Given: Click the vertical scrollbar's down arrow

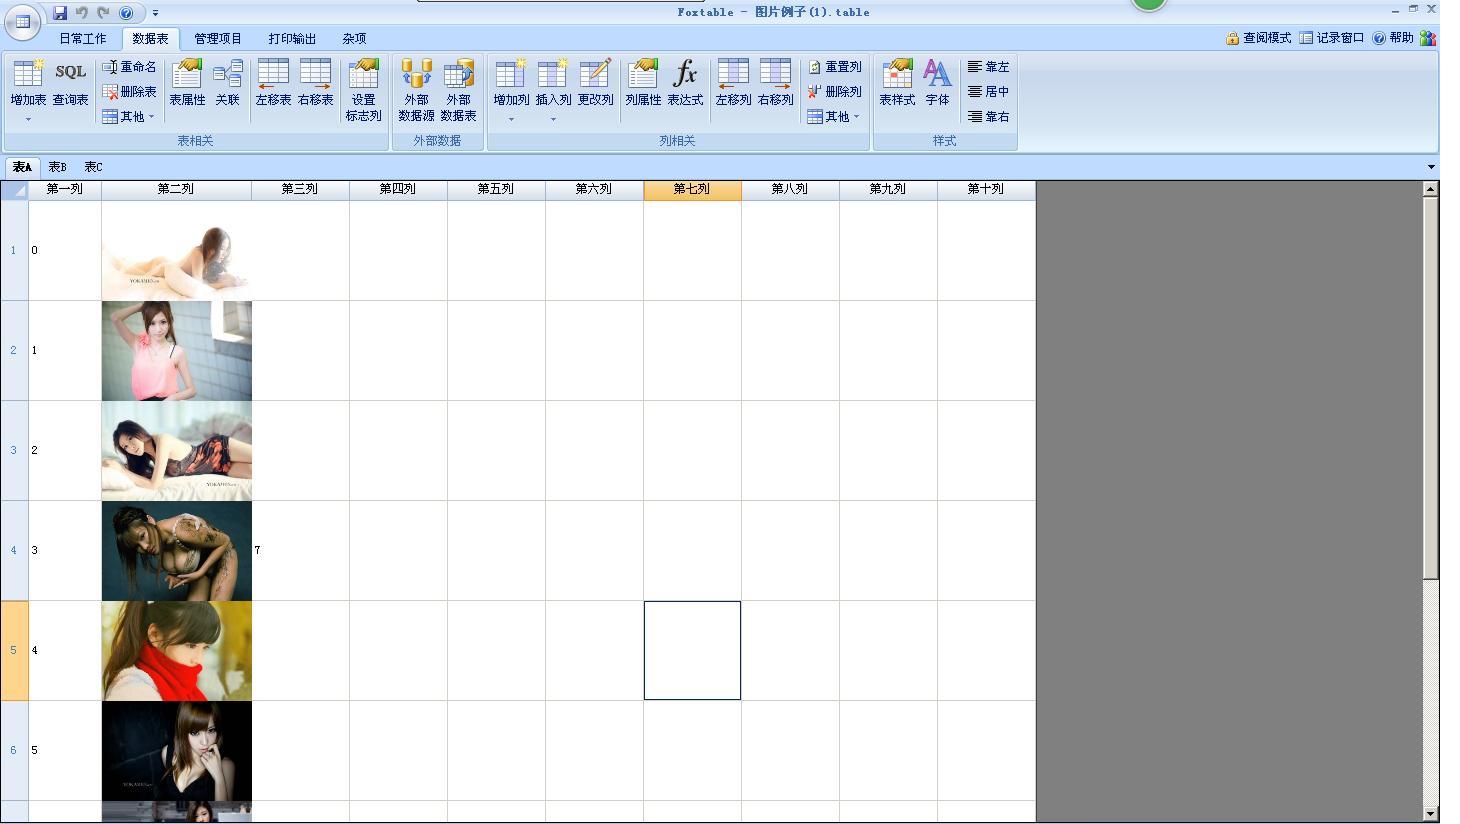Looking at the screenshot, I should (x=1430, y=814).
